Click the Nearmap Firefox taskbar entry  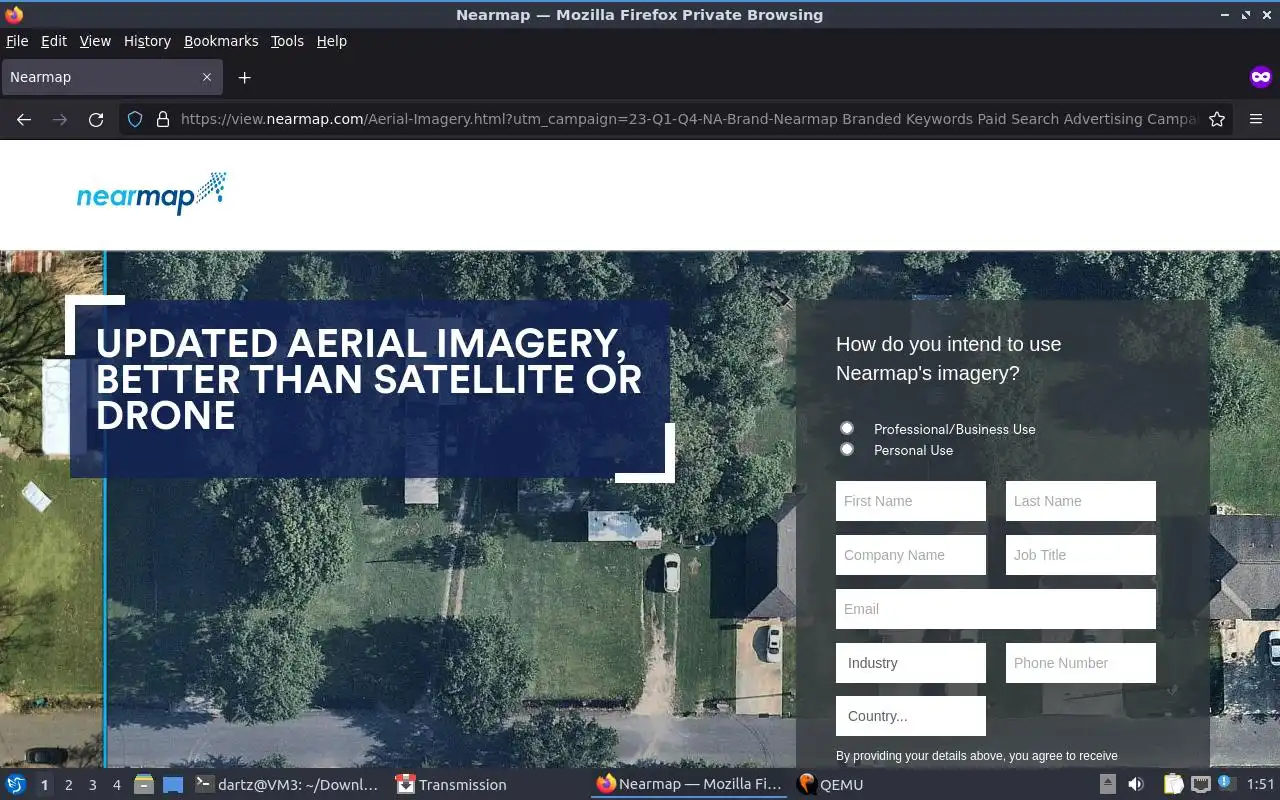coord(689,785)
